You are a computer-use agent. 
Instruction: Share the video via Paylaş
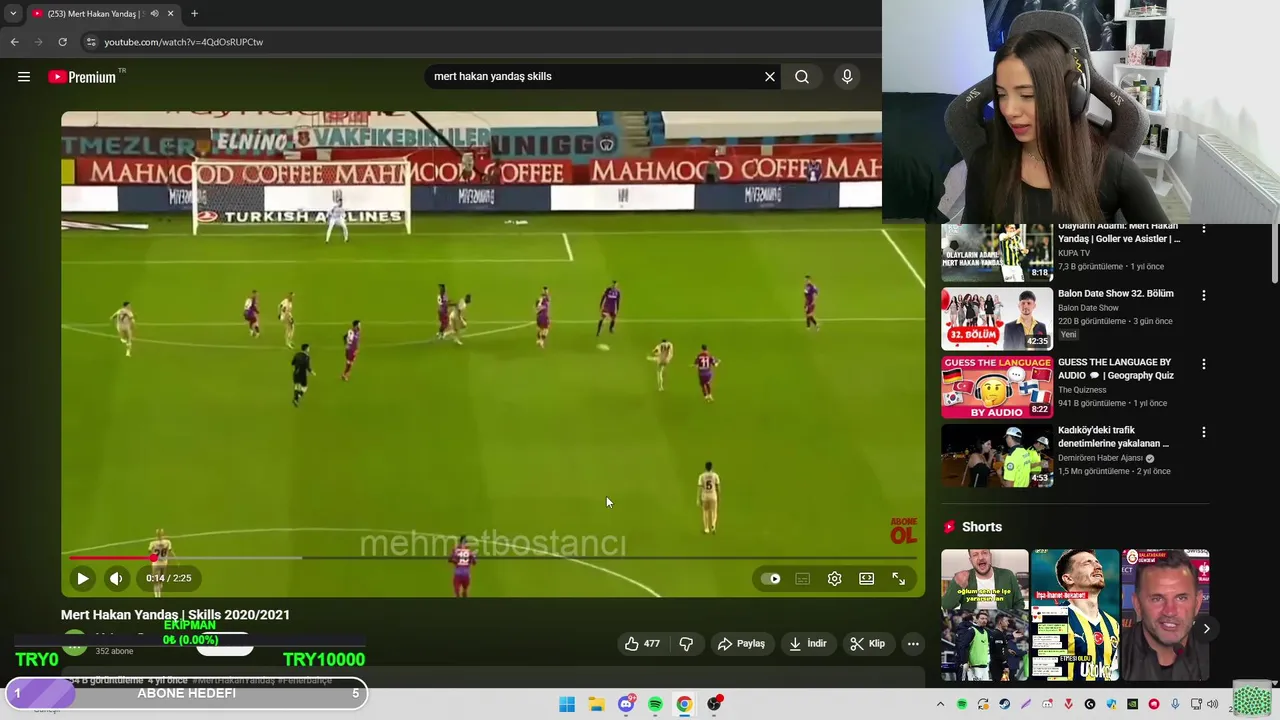click(741, 644)
